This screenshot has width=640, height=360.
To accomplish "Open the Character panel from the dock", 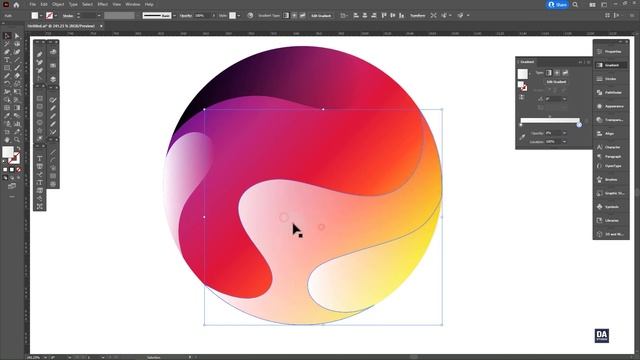I will pos(610,147).
